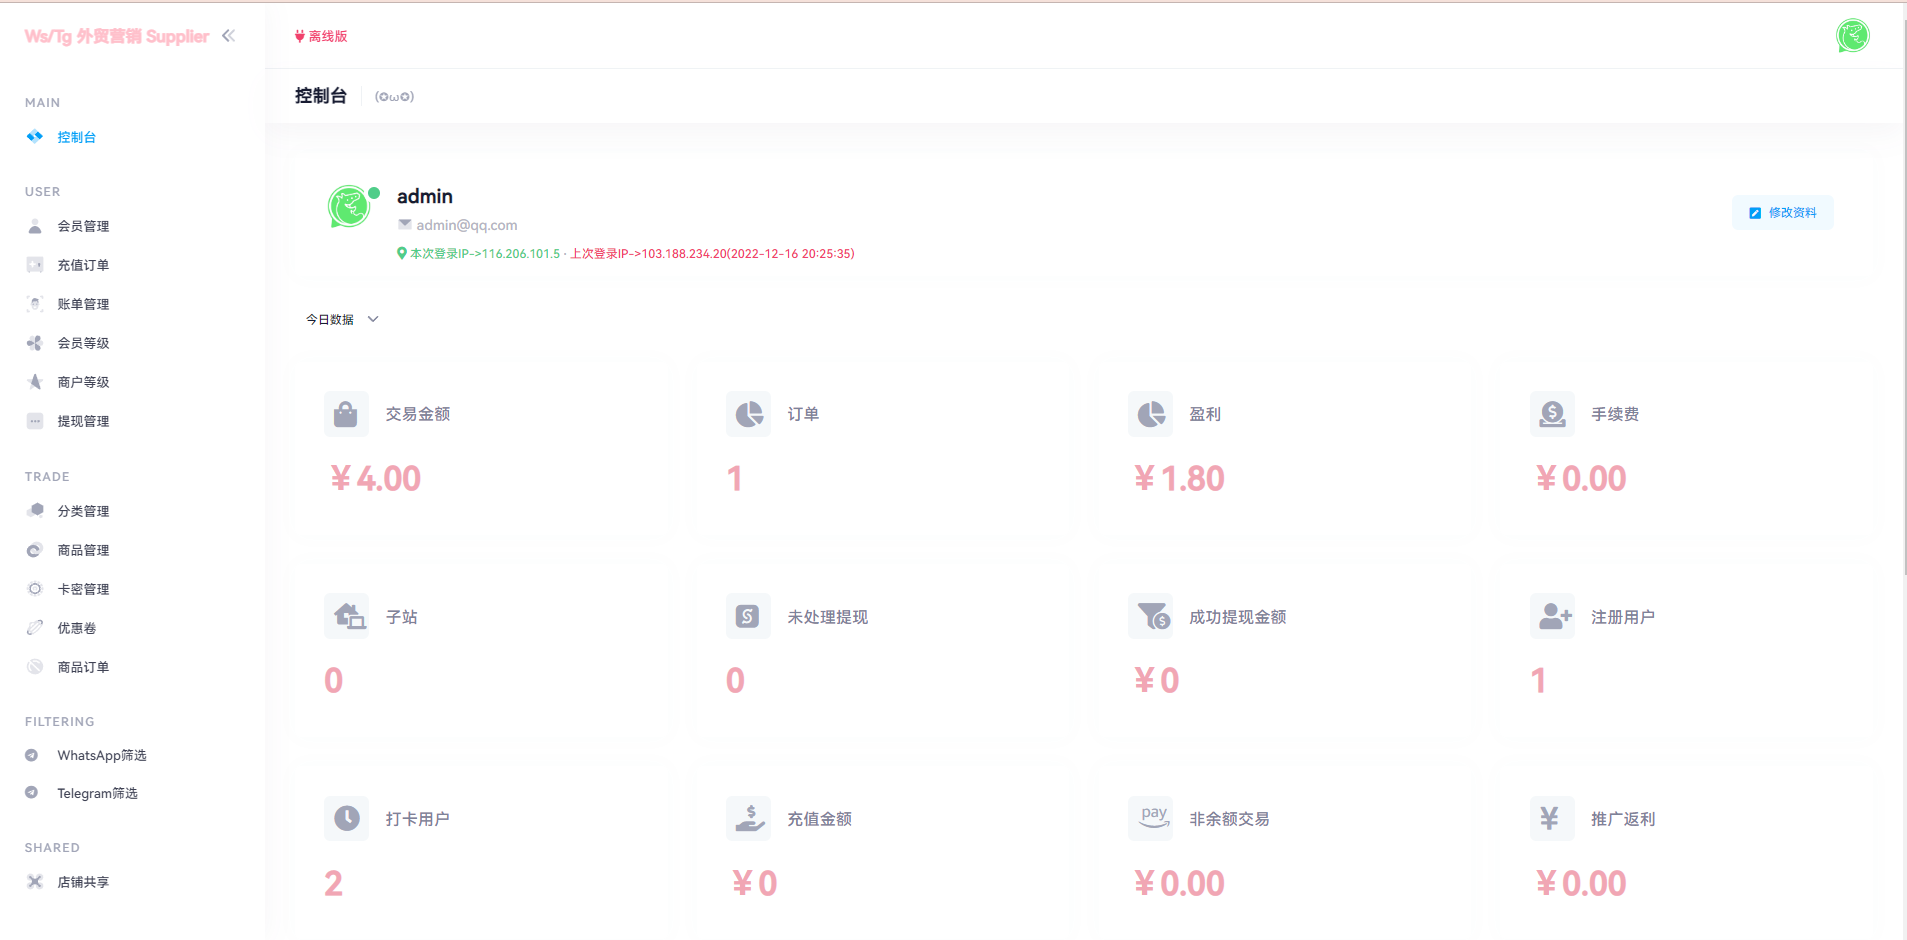Click the clock icon beside 打卡用户
The width and height of the screenshot is (1907, 940).
point(346,819)
